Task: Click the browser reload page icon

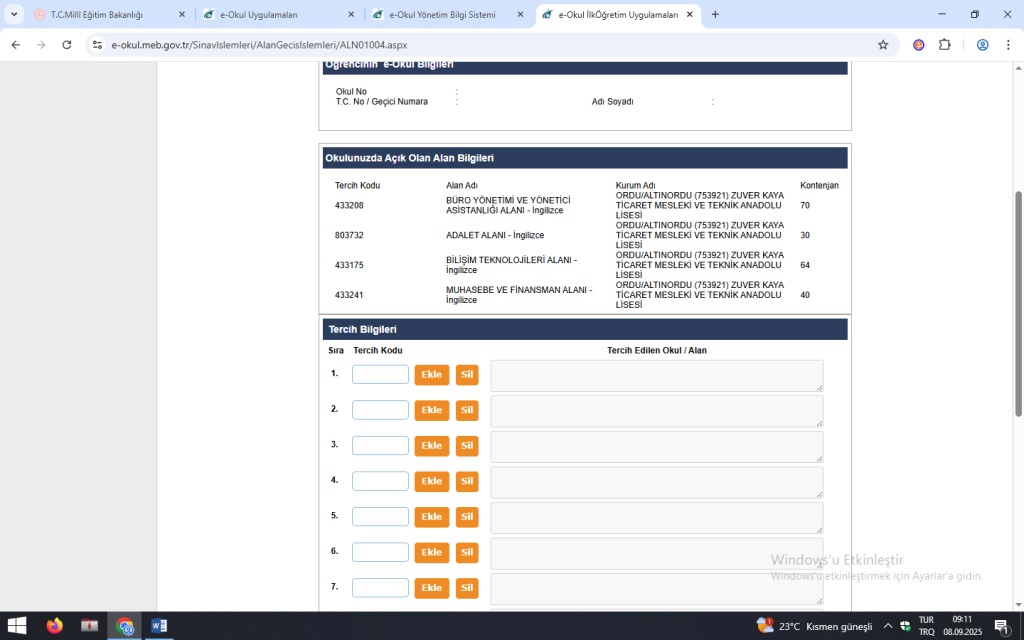Action: (67, 45)
